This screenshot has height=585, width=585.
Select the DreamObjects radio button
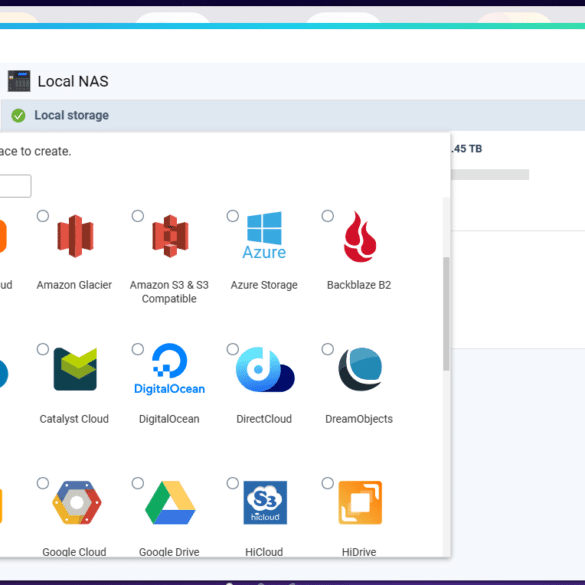click(x=328, y=349)
